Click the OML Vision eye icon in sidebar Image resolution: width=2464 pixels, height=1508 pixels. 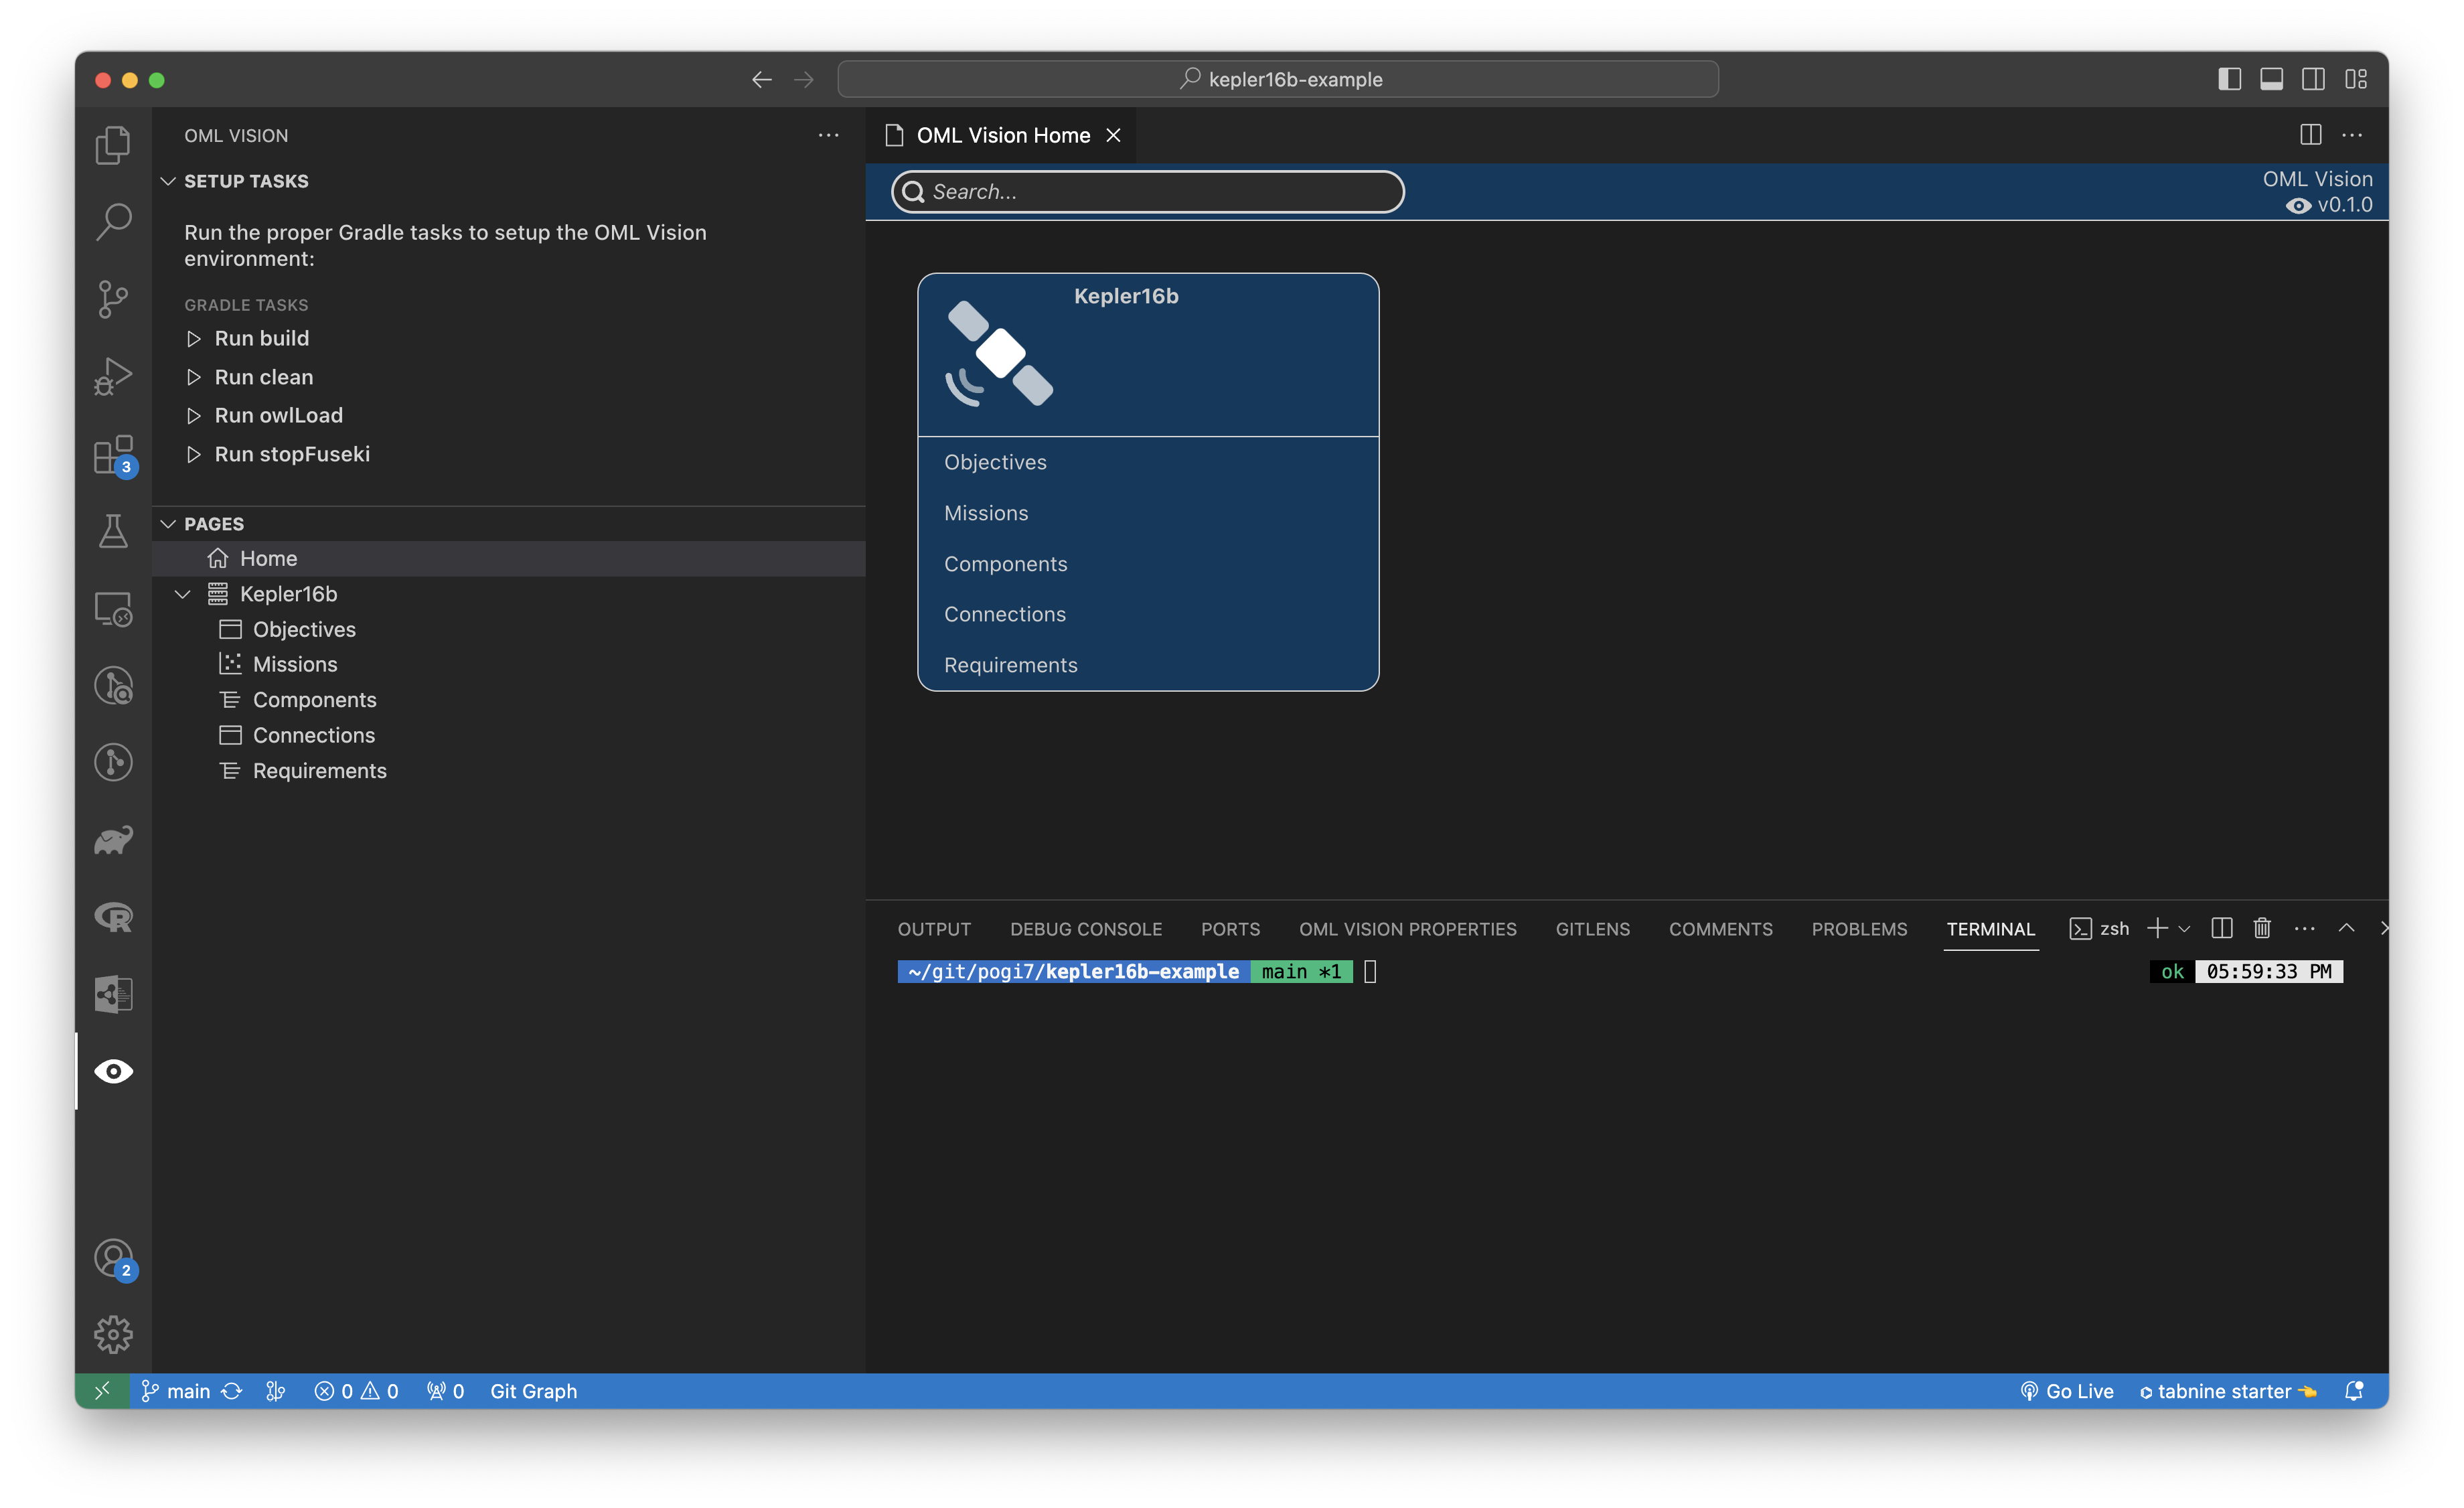tap(112, 1070)
